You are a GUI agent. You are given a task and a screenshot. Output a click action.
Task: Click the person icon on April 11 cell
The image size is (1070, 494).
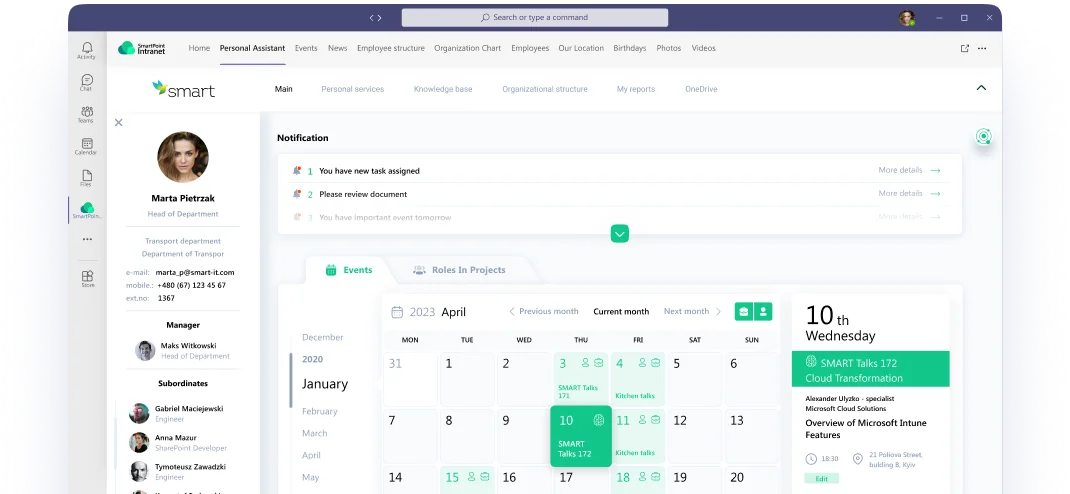(642, 420)
